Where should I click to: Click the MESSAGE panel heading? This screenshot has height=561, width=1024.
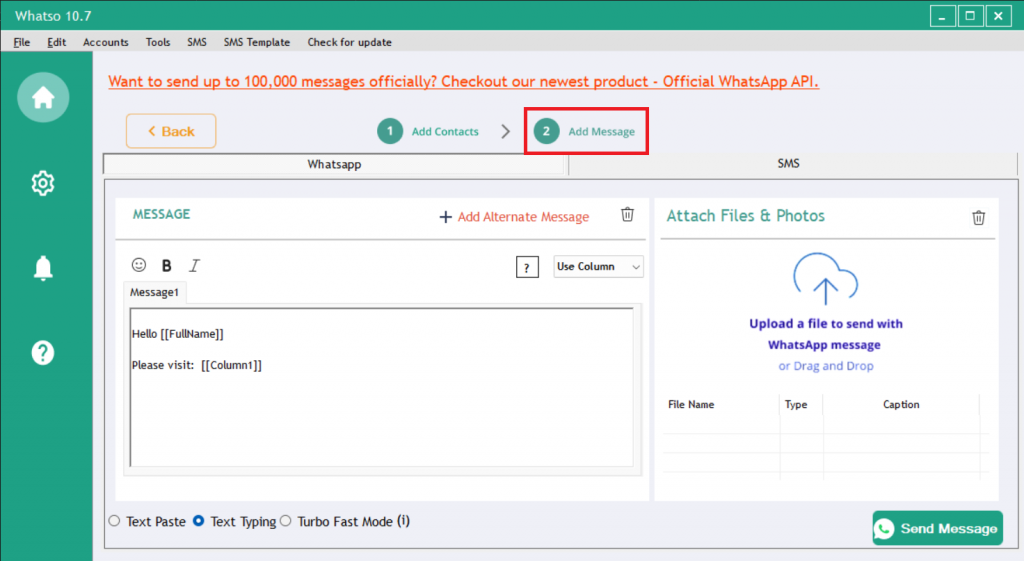pos(161,214)
